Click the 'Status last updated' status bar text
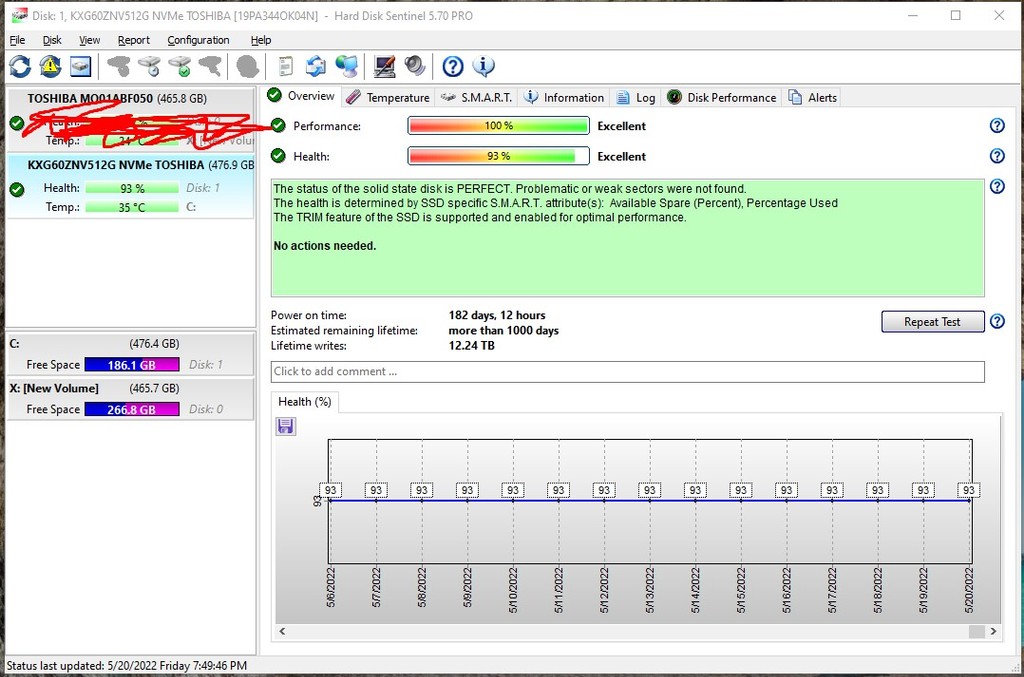The width and height of the screenshot is (1024, 677). [127, 665]
